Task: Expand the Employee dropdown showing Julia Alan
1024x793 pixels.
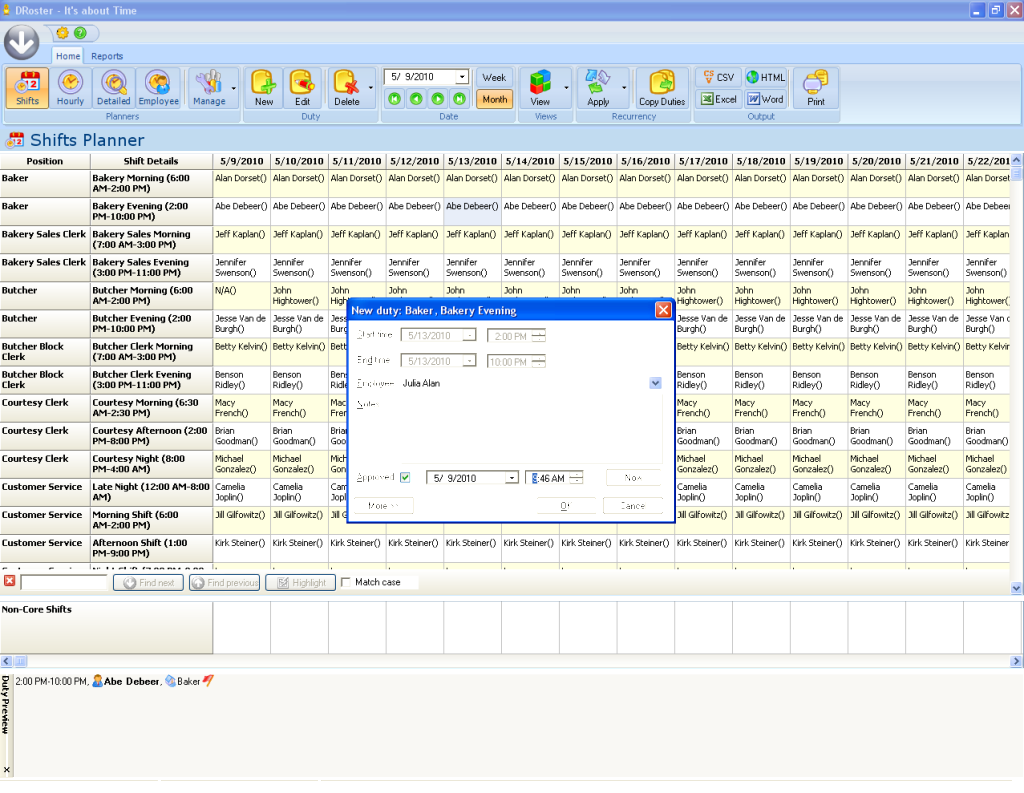Action: click(x=655, y=383)
